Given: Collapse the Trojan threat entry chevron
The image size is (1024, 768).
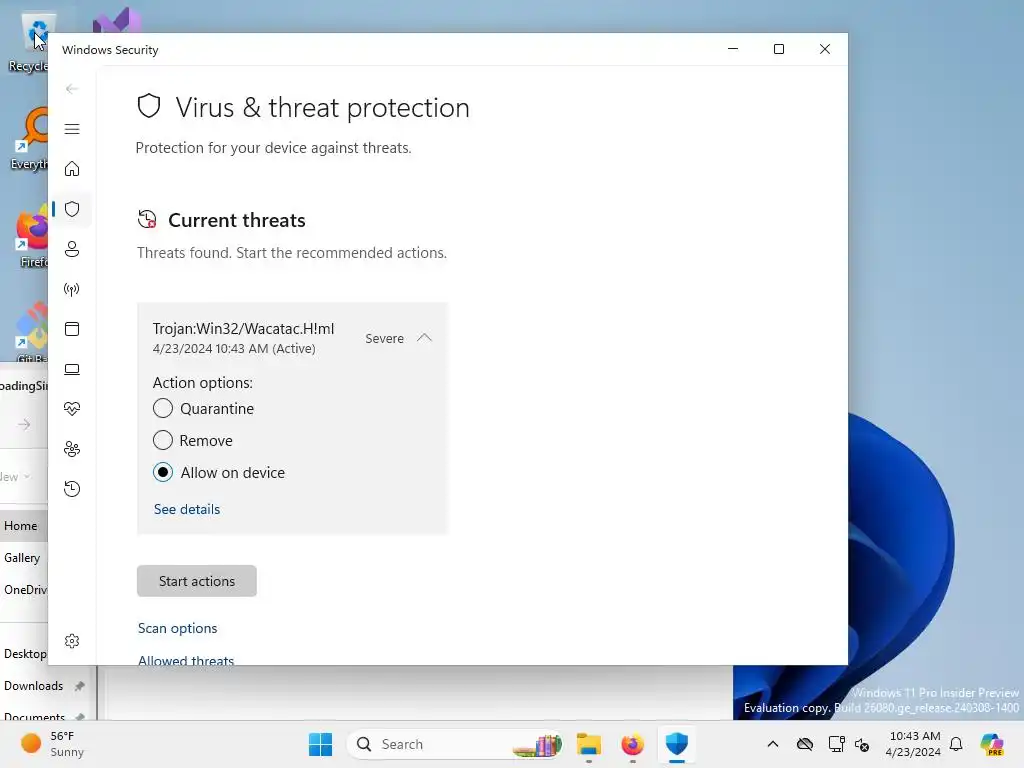Looking at the screenshot, I should [x=424, y=338].
